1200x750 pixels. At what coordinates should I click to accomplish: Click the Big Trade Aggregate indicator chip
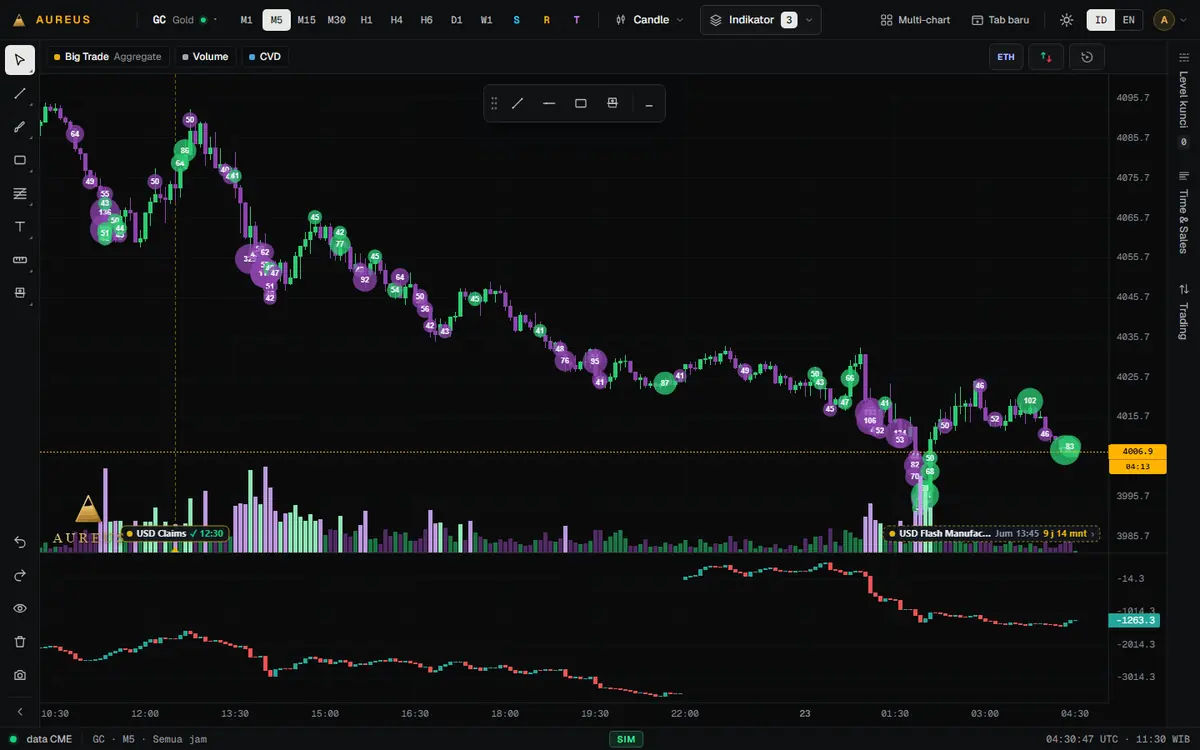pos(107,57)
